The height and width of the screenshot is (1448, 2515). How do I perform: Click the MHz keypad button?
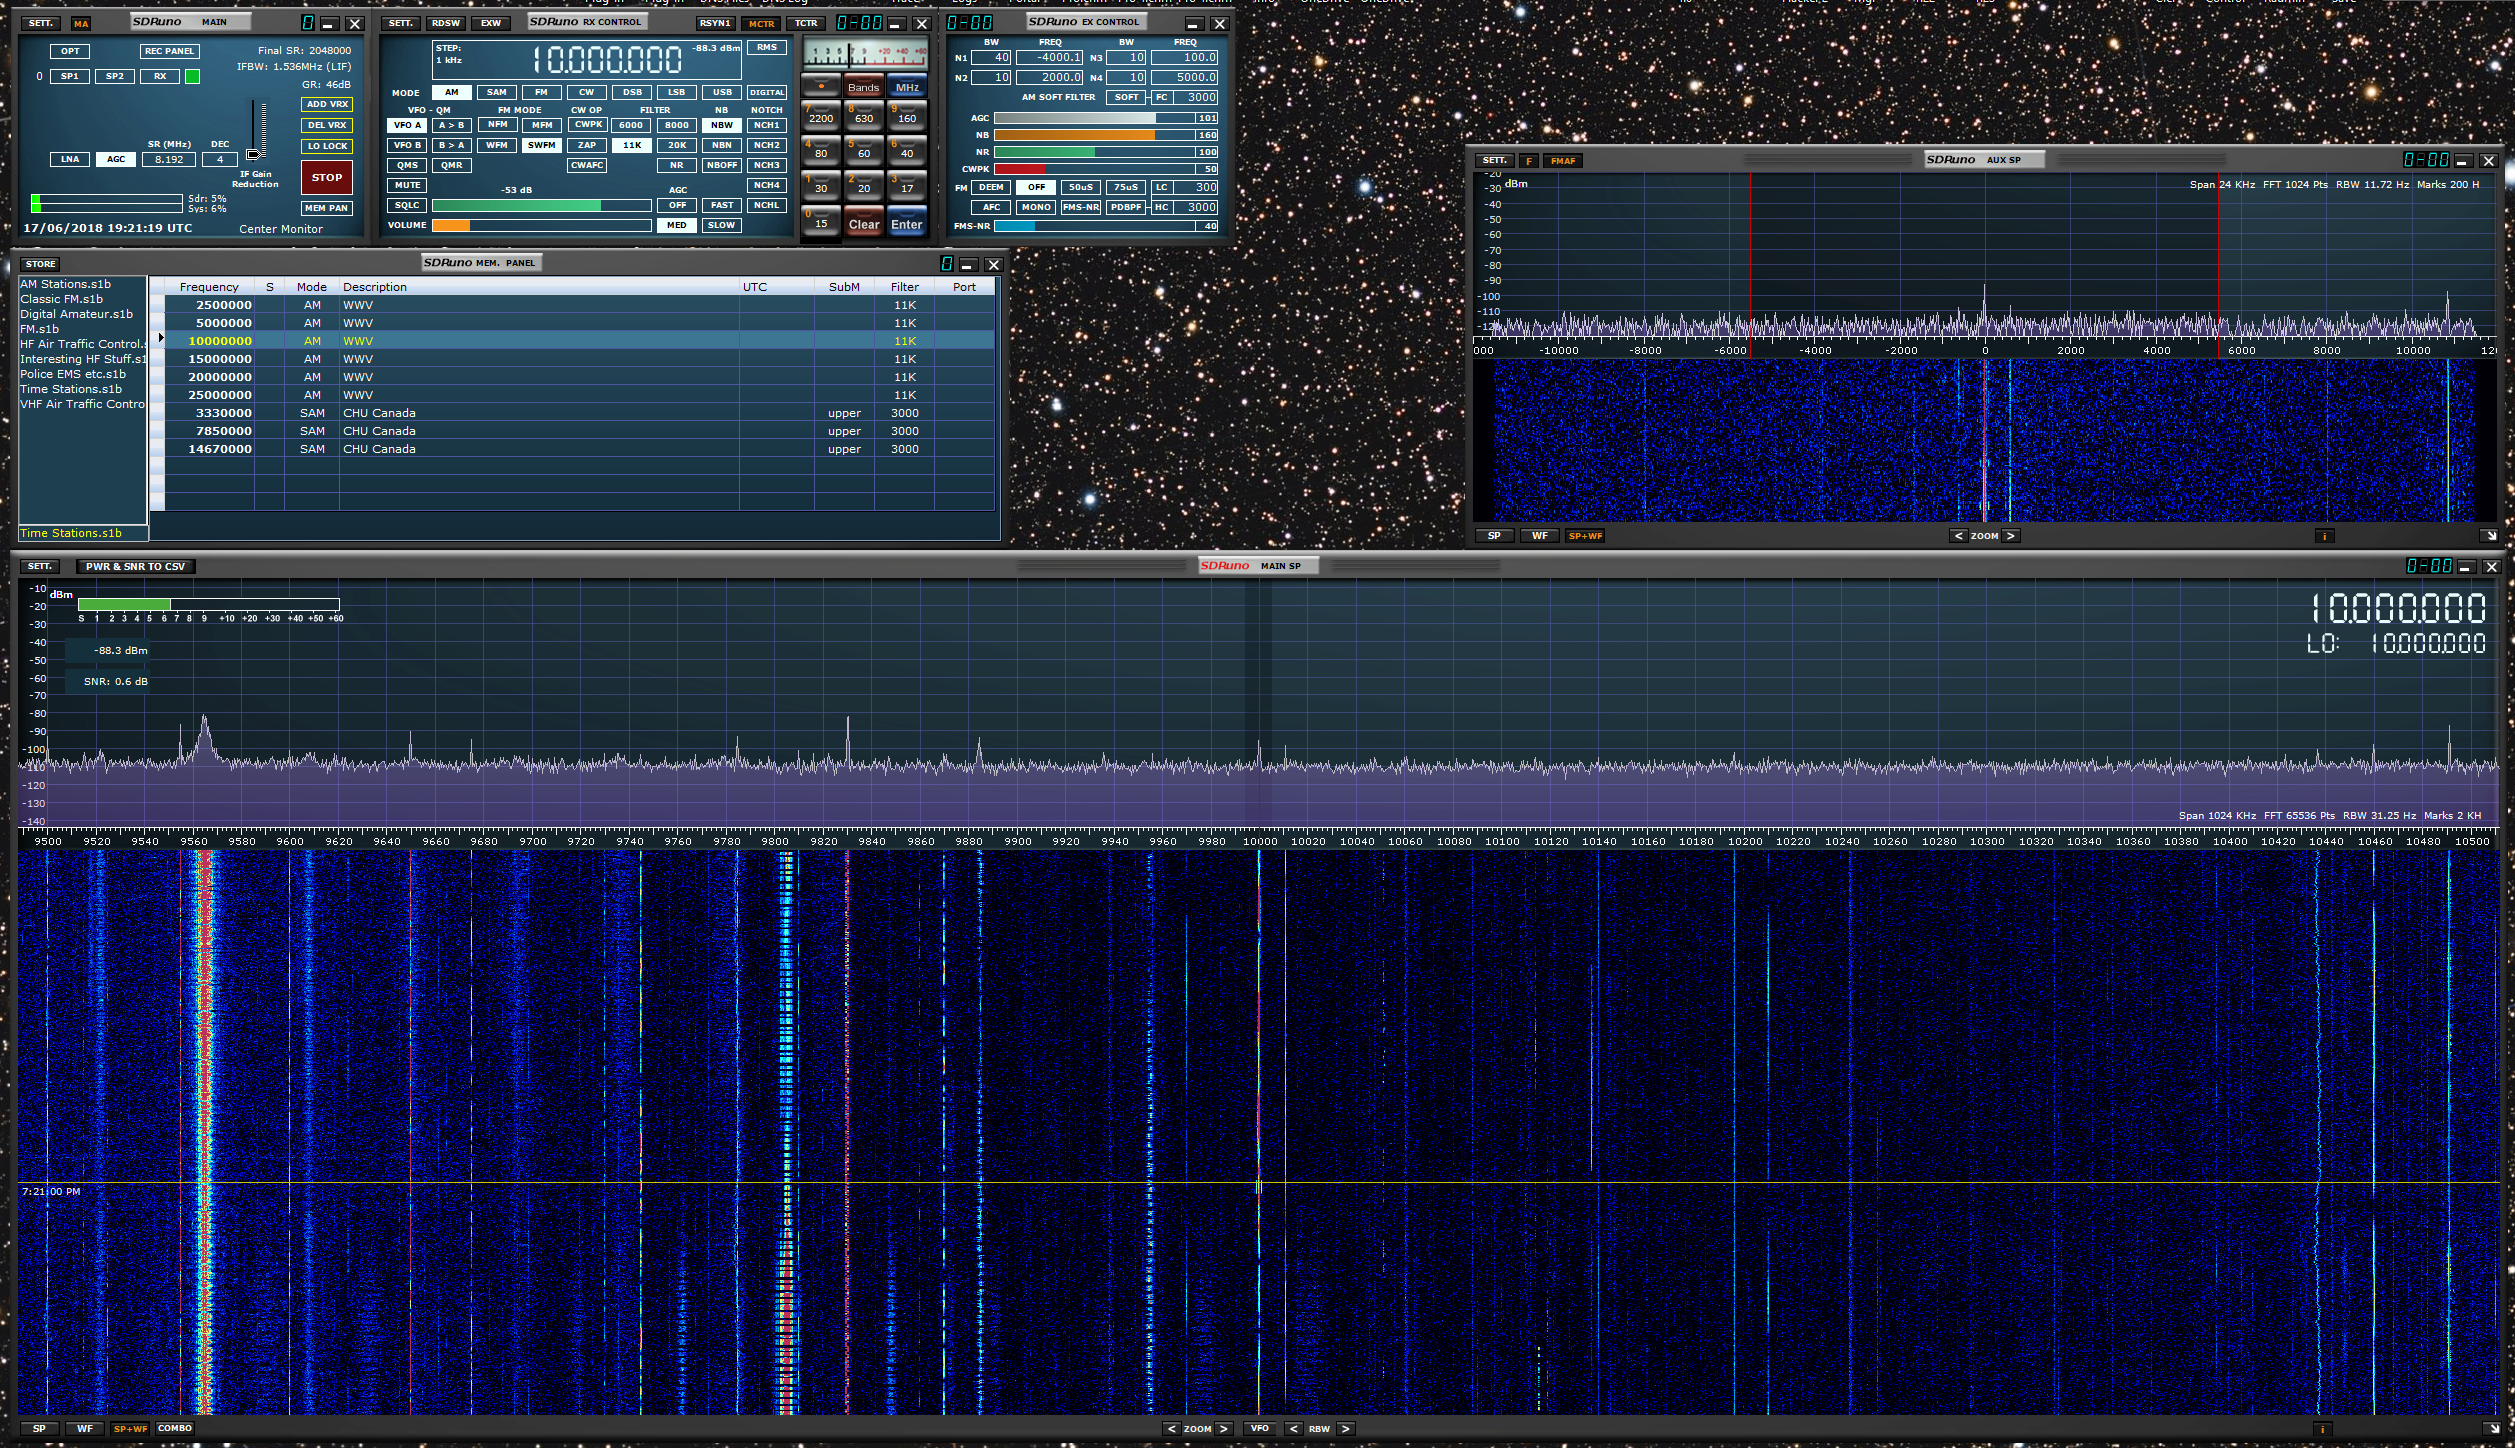[x=907, y=86]
